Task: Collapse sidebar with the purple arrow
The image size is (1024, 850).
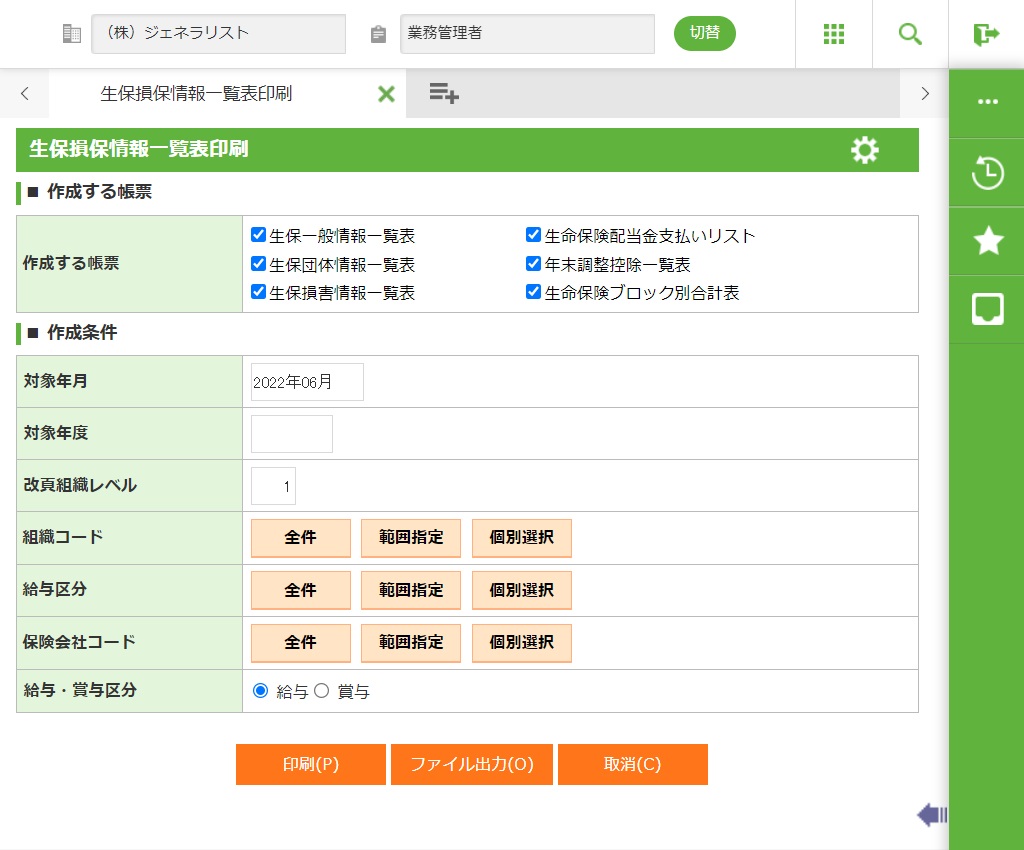Action: click(x=931, y=815)
